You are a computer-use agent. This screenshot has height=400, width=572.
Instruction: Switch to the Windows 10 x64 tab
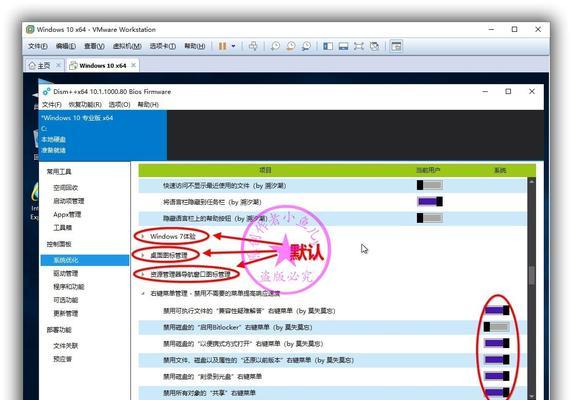[103, 66]
